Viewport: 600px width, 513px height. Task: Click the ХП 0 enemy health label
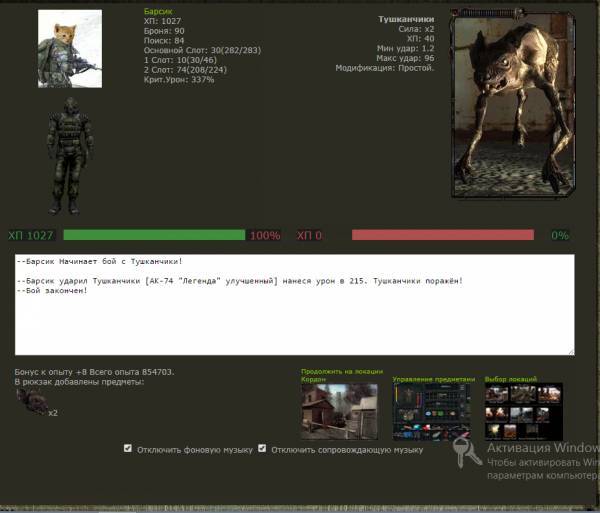[x=309, y=235]
